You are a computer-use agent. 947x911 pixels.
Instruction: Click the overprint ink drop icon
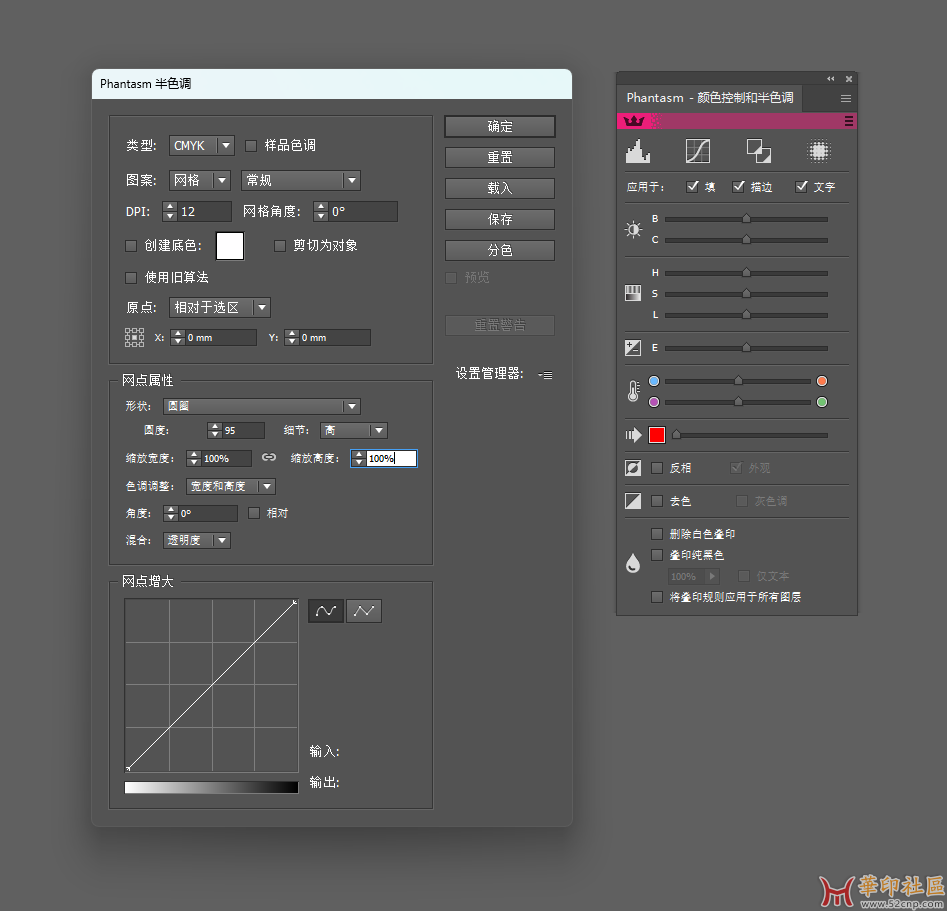(632, 563)
